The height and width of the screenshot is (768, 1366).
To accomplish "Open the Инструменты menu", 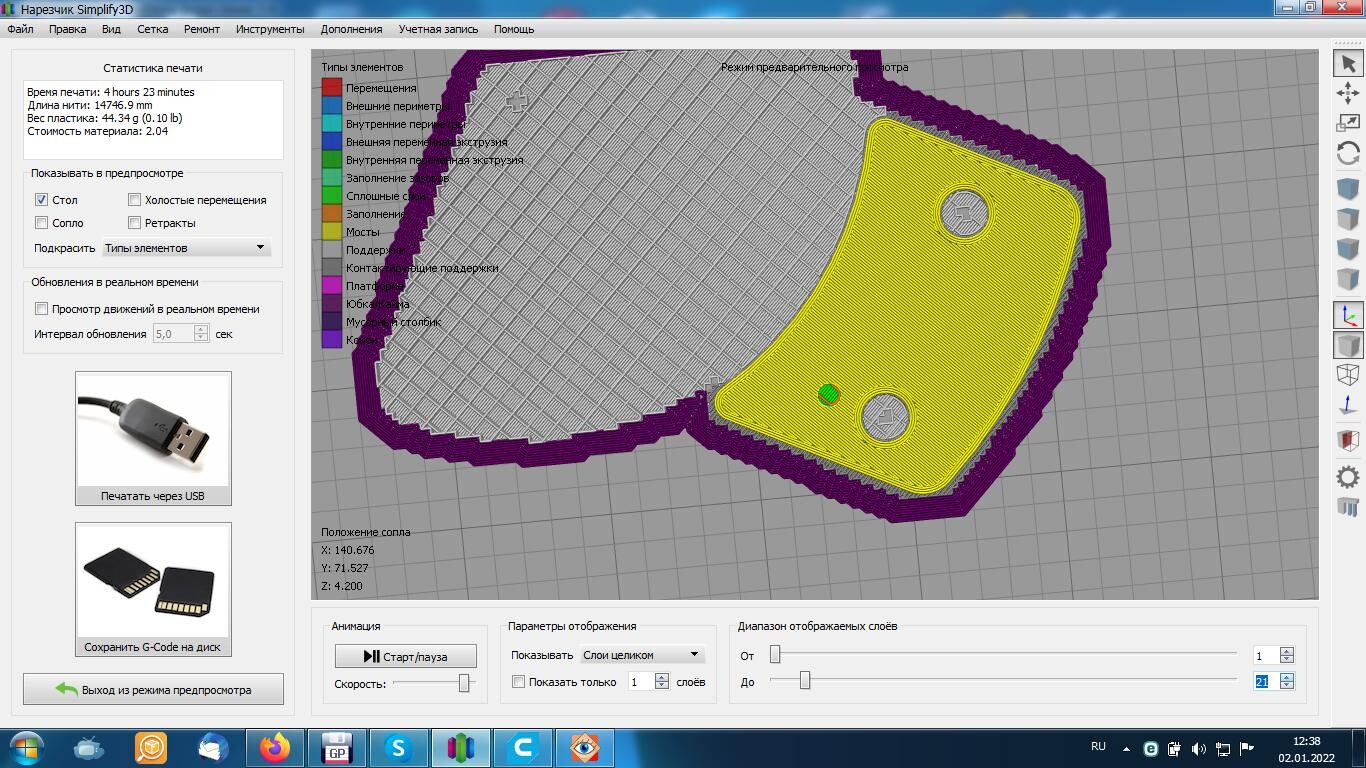I will click(x=270, y=29).
